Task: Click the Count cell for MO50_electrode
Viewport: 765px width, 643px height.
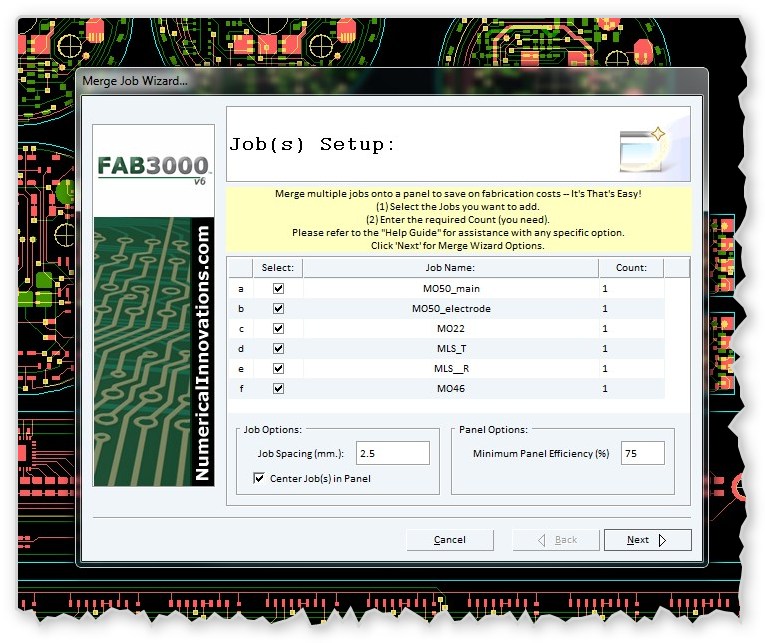Action: (x=631, y=308)
